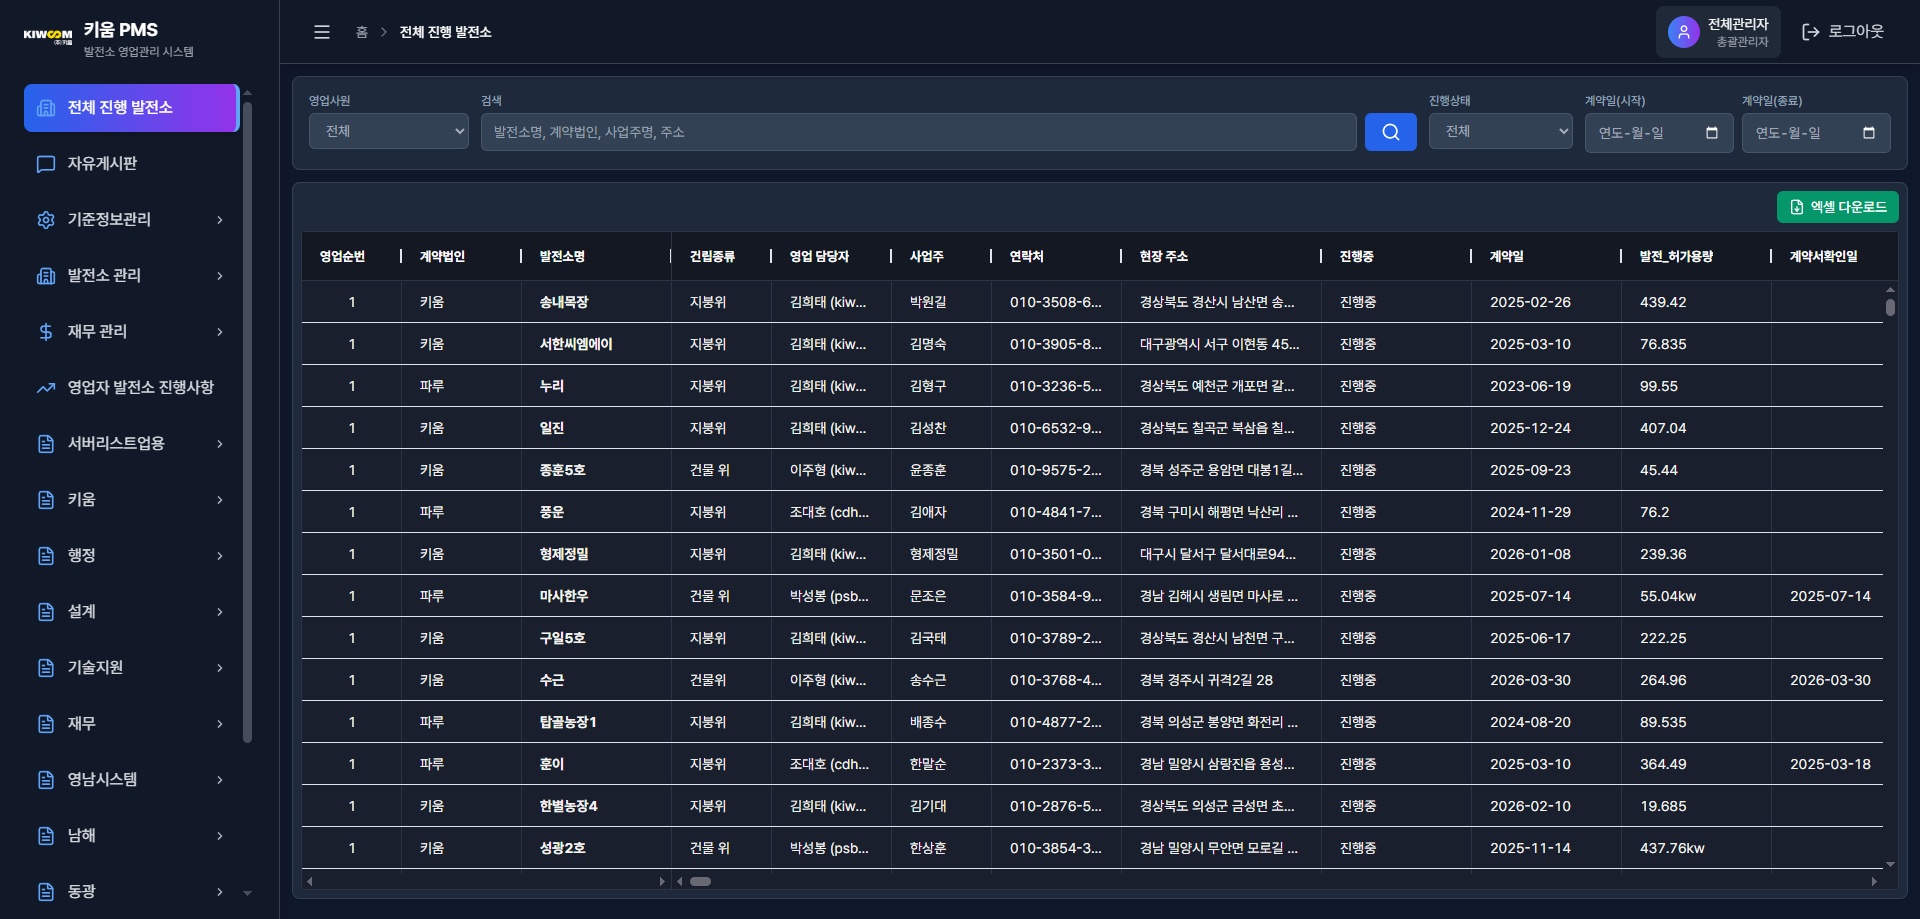Expand 서버리스트업용 submenu chevron
This screenshot has width=1920, height=919.
220,444
